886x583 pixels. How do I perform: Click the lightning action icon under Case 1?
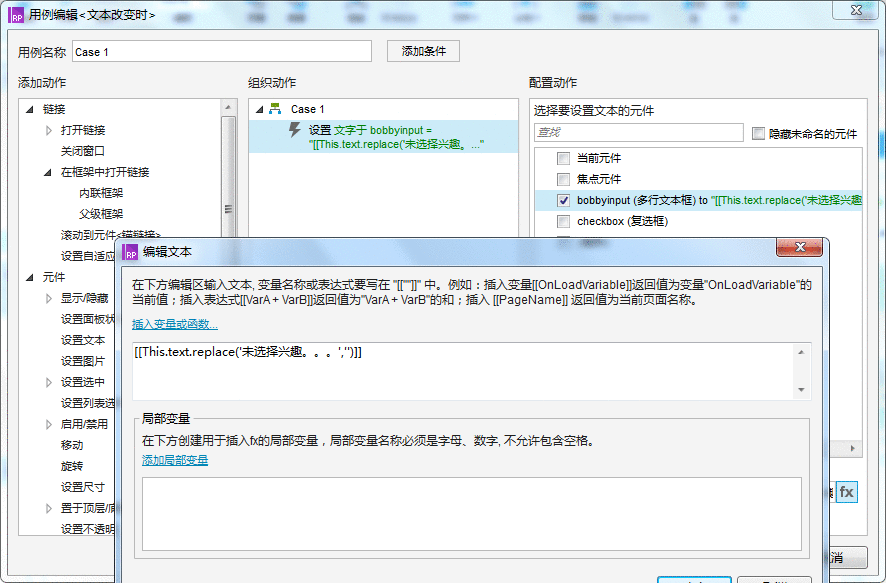click(294, 130)
